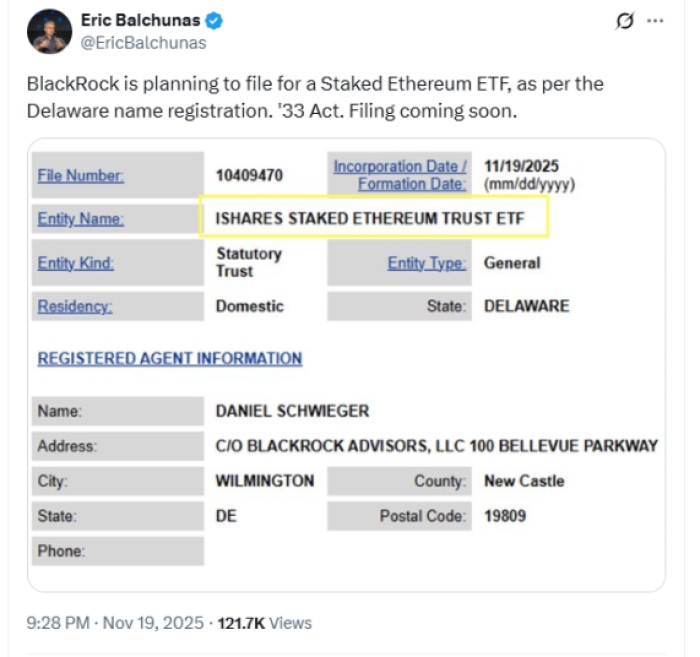Click Incorporation Date / Formation Date link

coord(400,174)
